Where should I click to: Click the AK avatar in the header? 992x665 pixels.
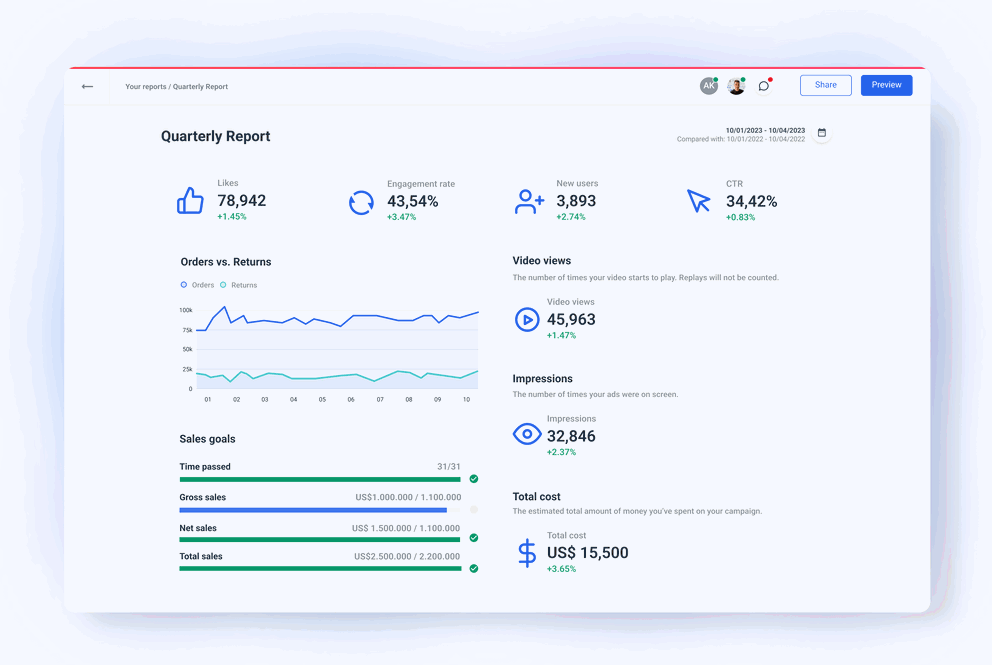709,85
